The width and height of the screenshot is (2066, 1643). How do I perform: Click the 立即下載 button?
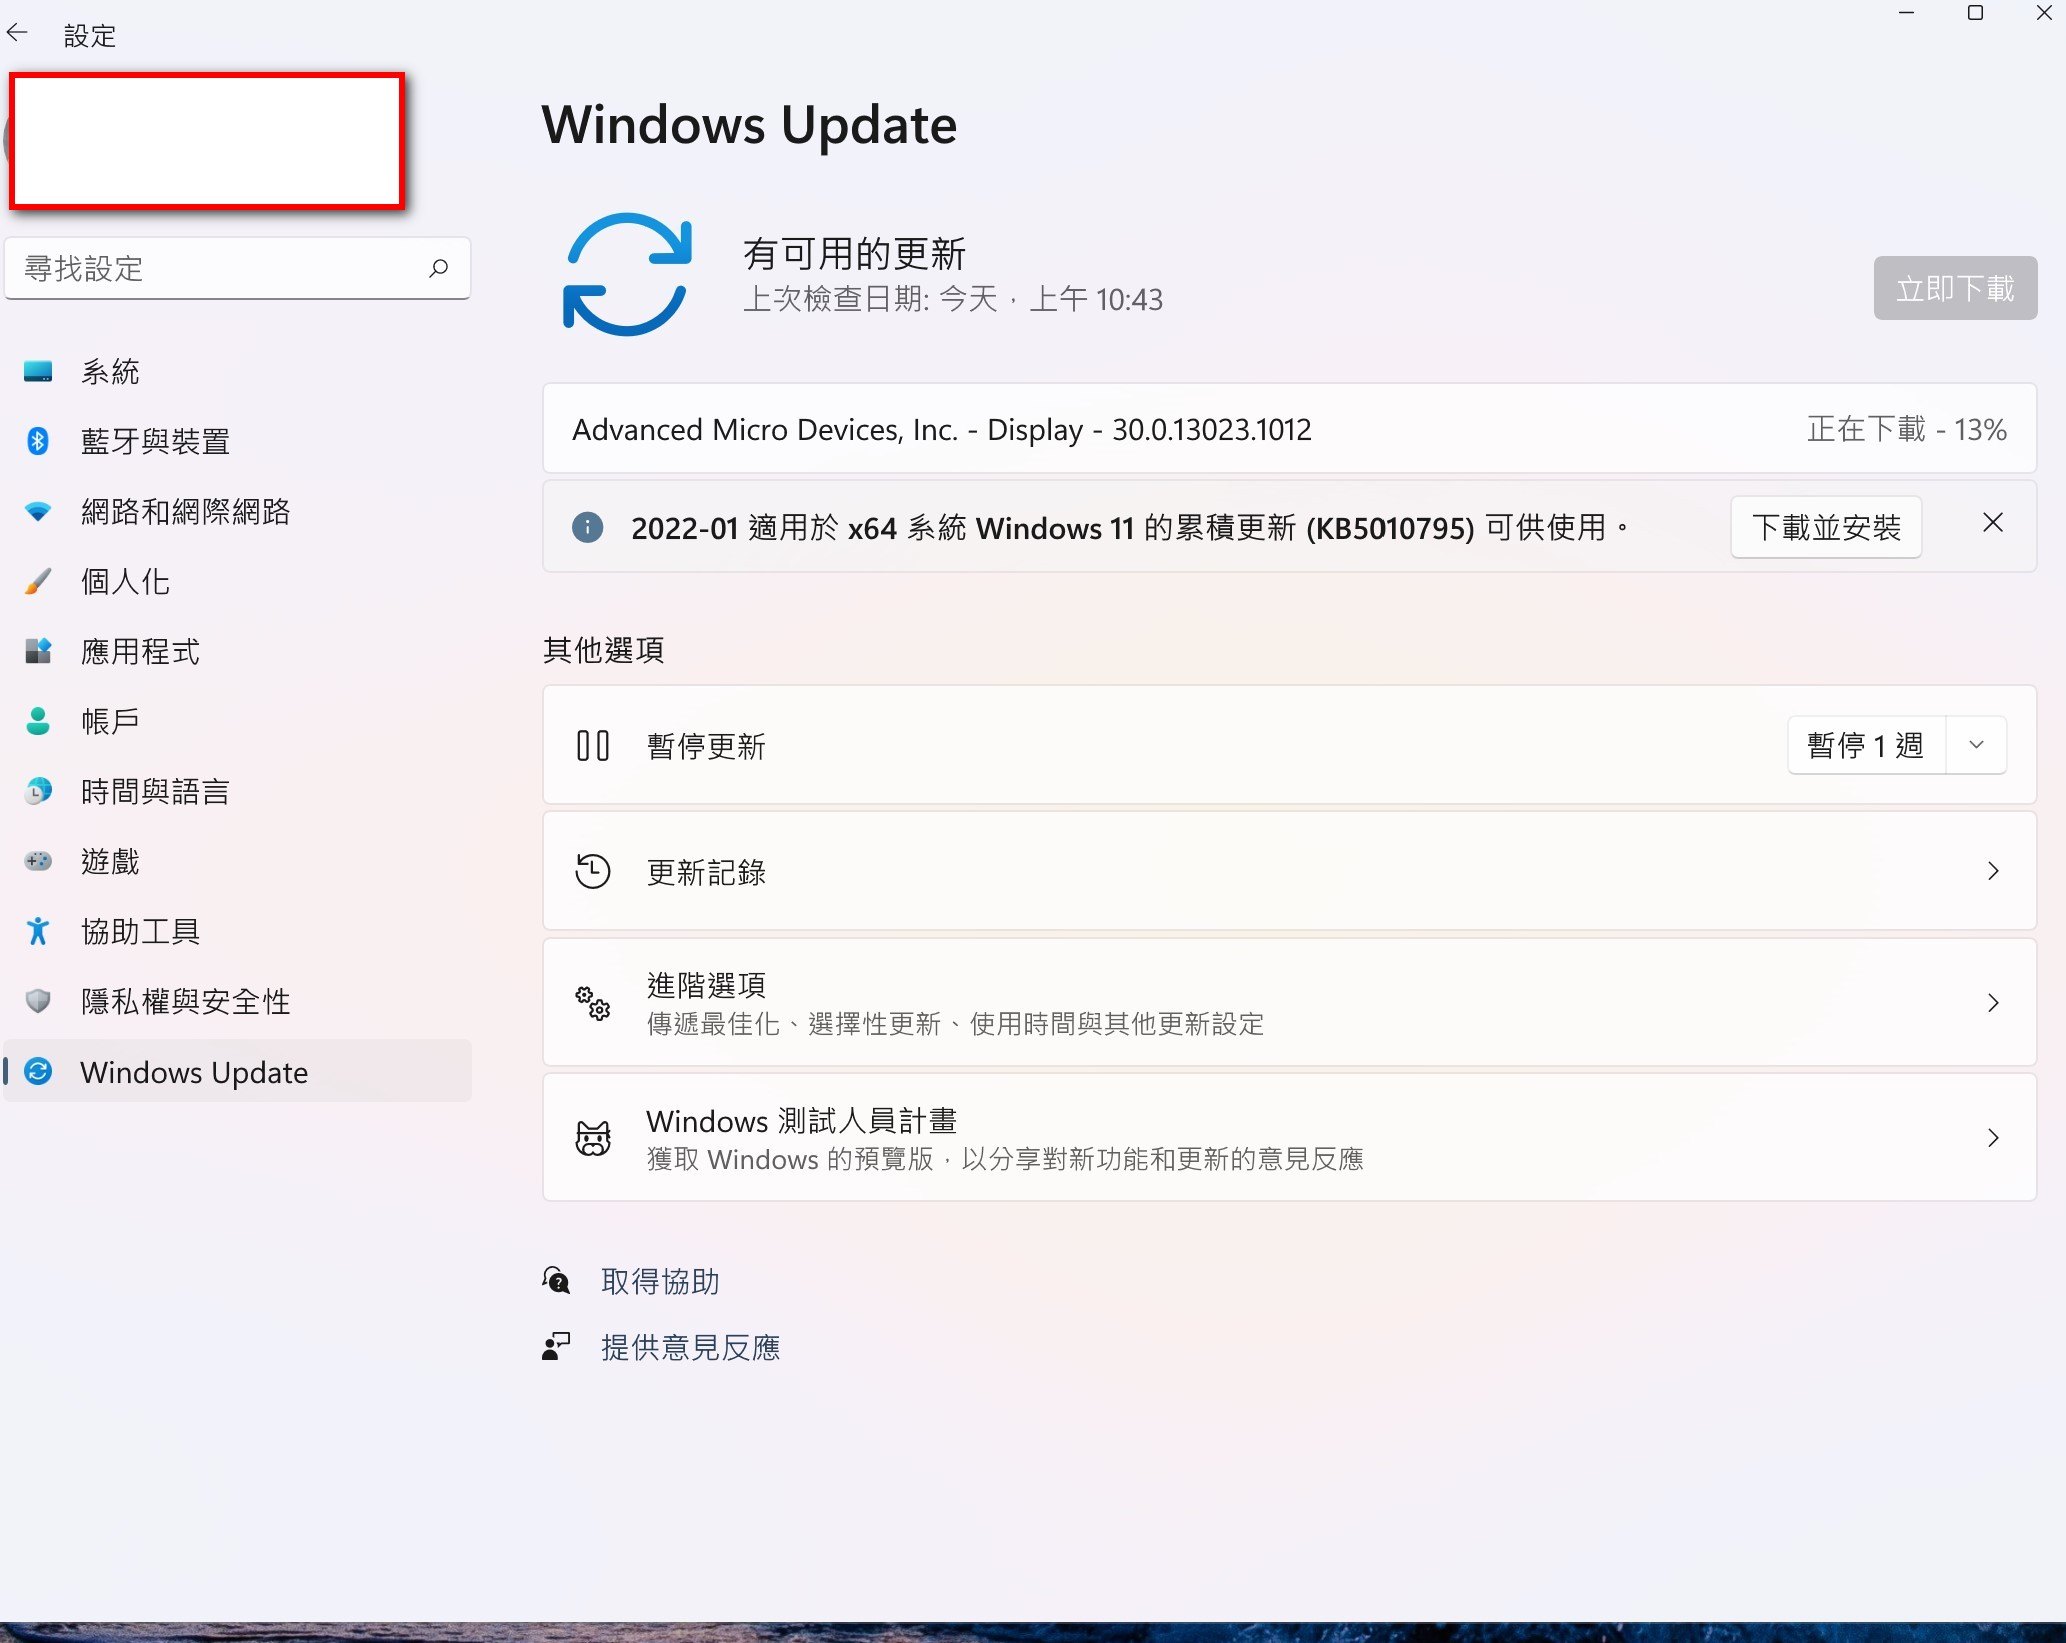click(x=1955, y=288)
